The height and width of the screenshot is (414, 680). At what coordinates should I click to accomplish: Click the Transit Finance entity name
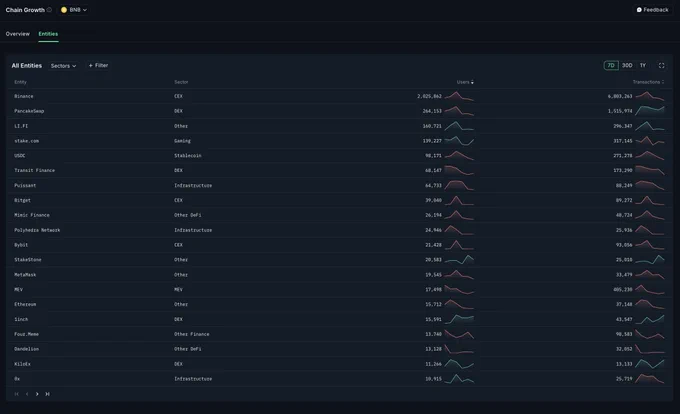34,170
